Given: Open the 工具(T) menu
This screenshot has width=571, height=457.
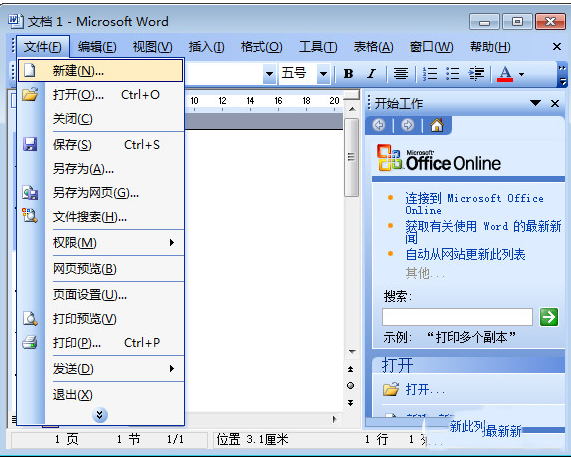Looking at the screenshot, I should tap(318, 47).
